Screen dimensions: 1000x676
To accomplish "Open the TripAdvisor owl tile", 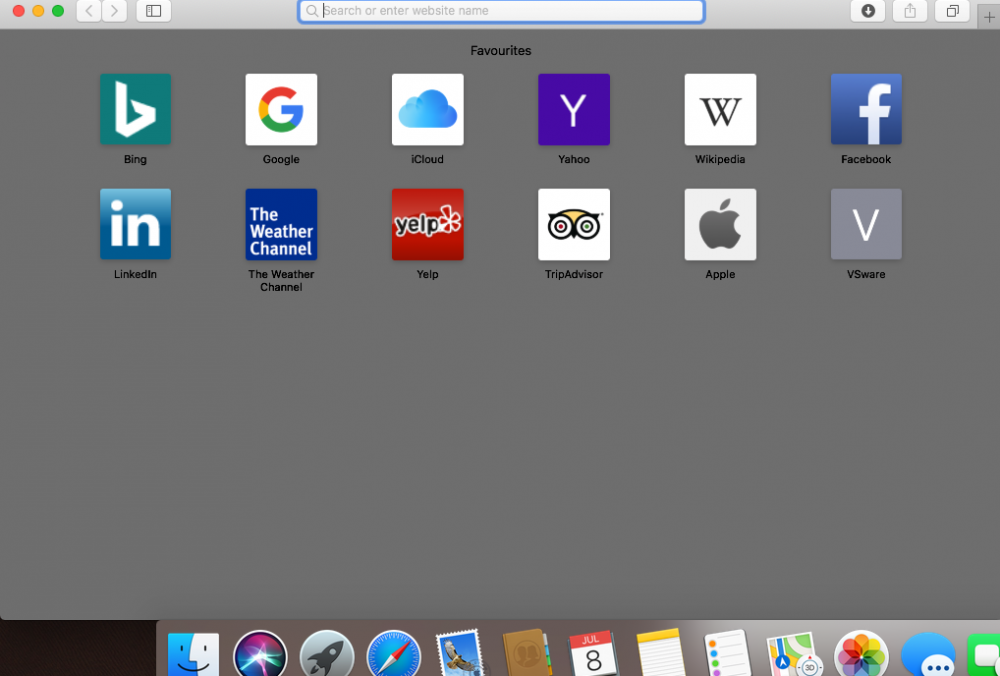I will 574,224.
